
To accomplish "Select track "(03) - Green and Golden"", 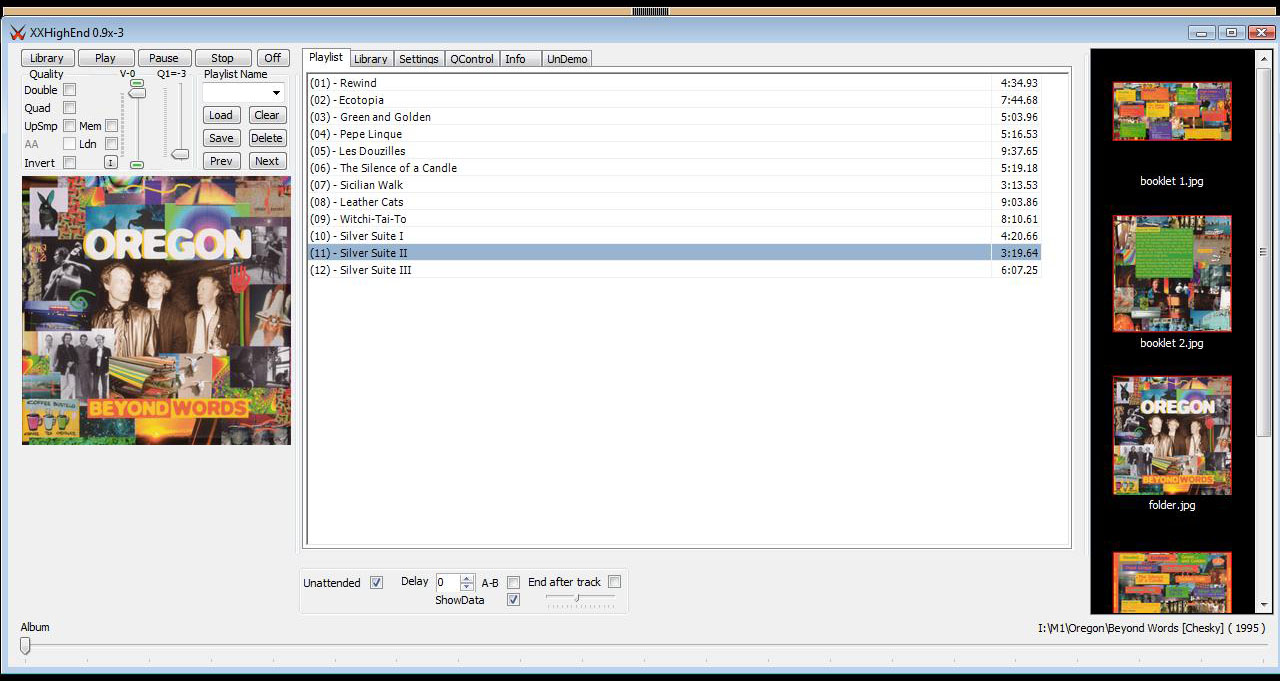I will 674,117.
